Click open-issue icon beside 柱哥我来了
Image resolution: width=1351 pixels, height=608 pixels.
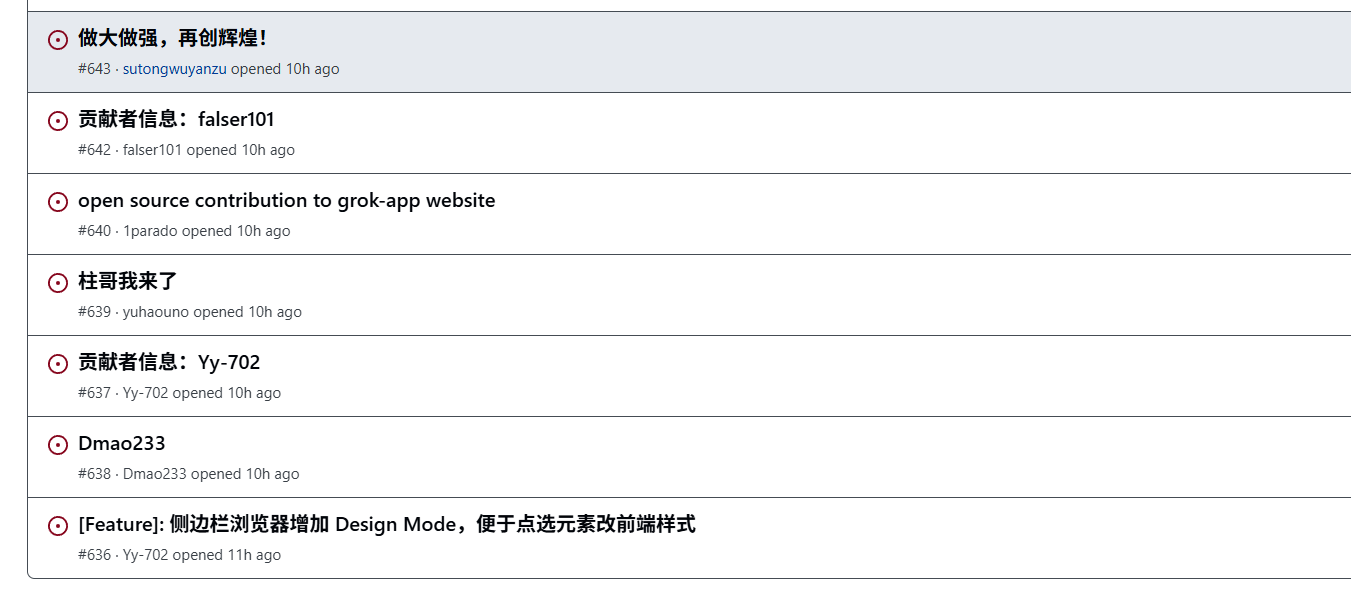click(58, 283)
